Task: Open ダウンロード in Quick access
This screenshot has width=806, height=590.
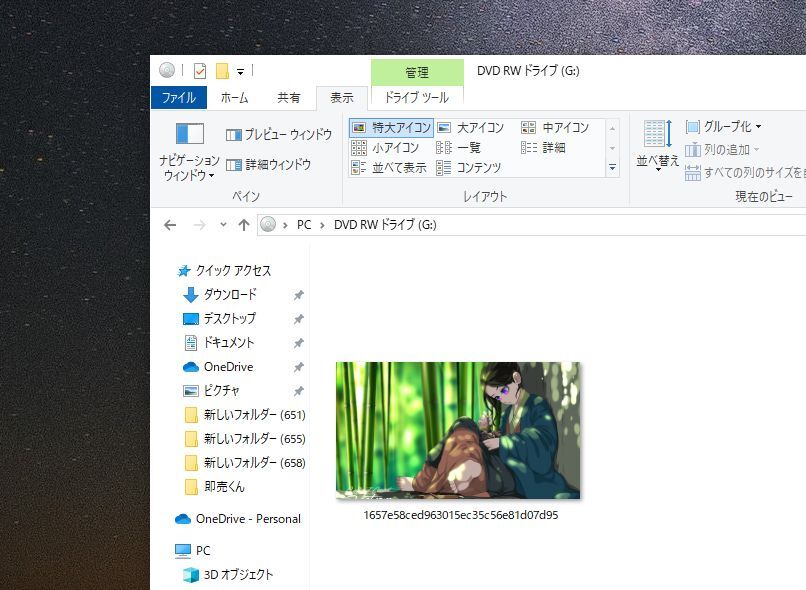Action: pos(219,294)
